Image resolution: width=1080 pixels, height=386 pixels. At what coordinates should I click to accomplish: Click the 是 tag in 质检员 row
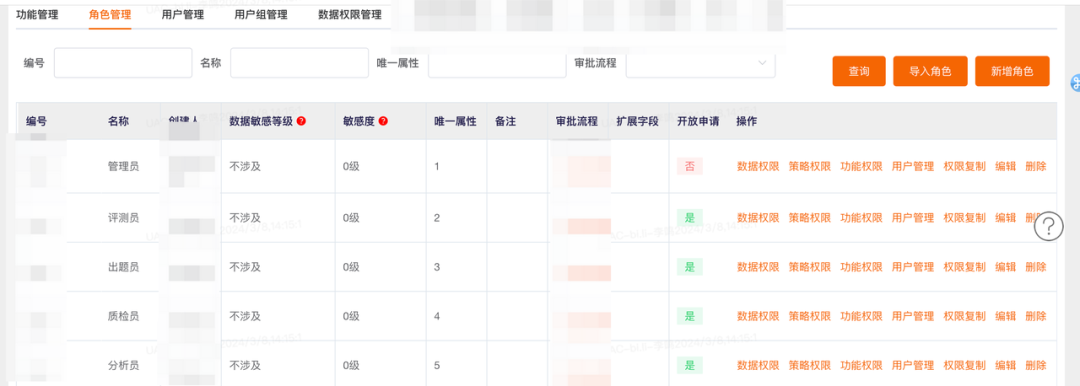pyautogui.click(x=689, y=316)
